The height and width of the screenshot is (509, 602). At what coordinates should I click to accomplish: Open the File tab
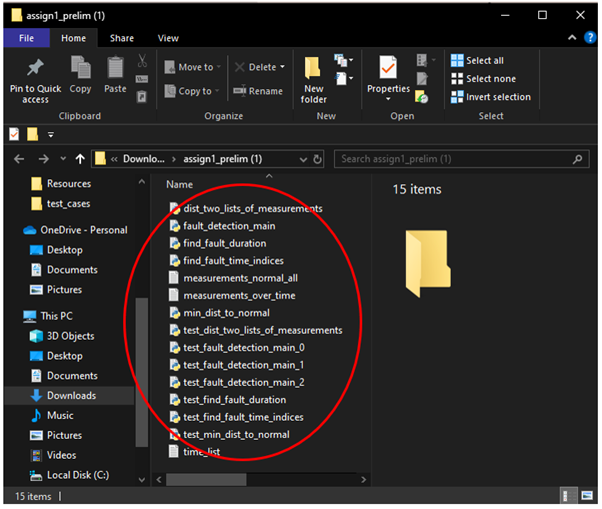pos(26,38)
